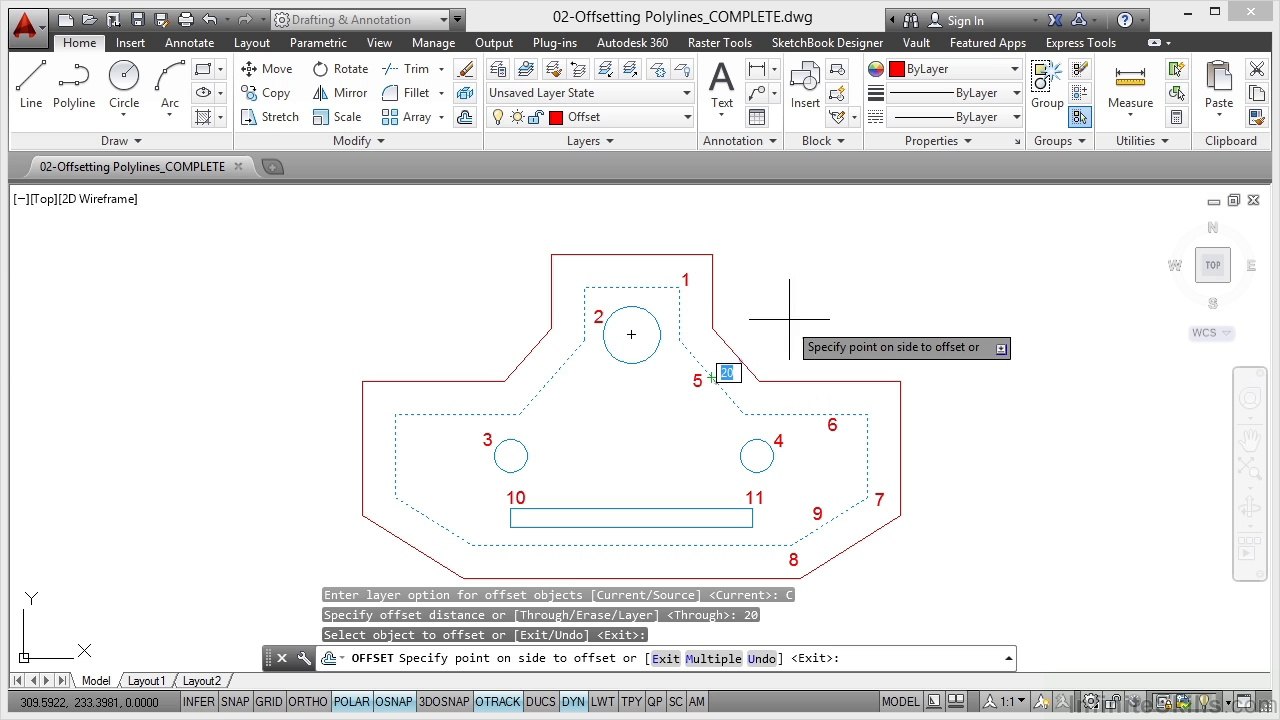
Task: Toggle ORTHO mode in status bar
Action: point(308,702)
